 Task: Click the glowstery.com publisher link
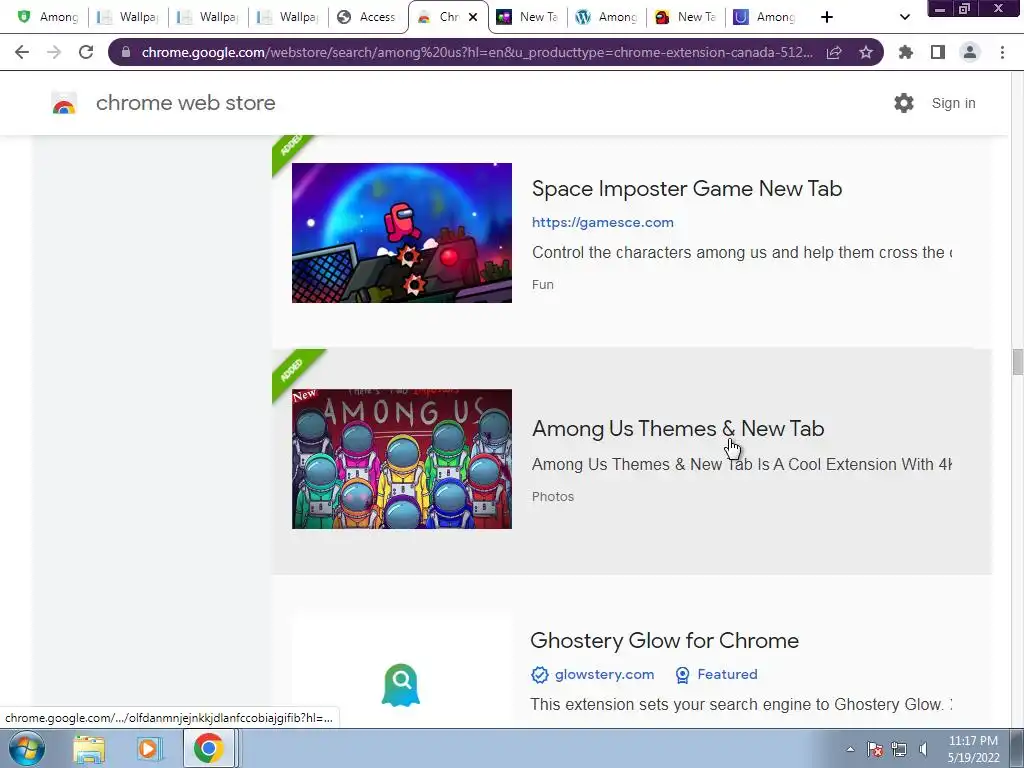pyautogui.click(x=604, y=675)
